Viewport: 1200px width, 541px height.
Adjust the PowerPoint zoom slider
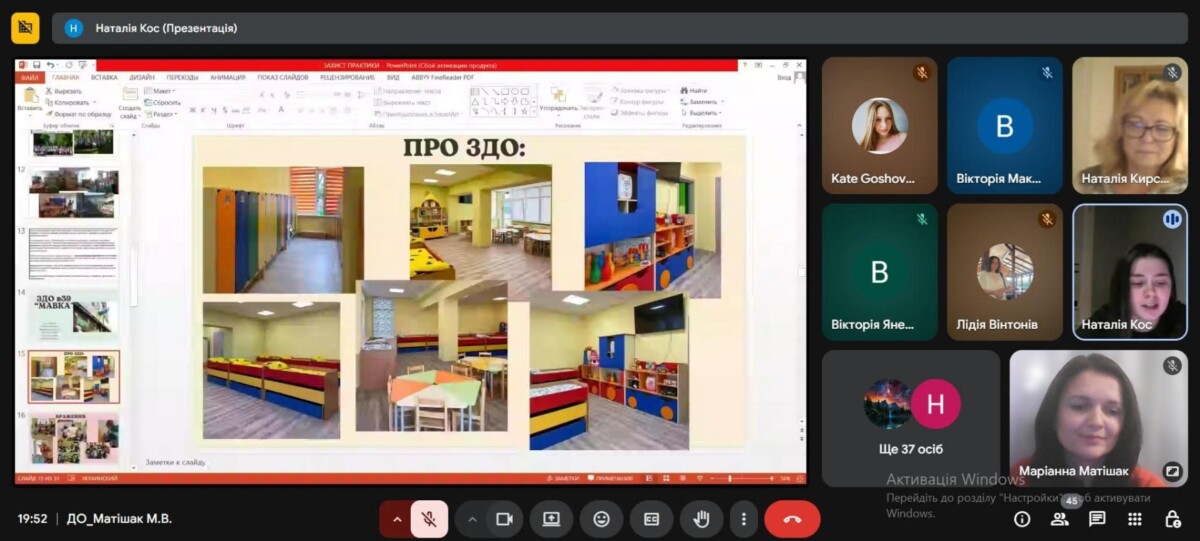click(731, 479)
